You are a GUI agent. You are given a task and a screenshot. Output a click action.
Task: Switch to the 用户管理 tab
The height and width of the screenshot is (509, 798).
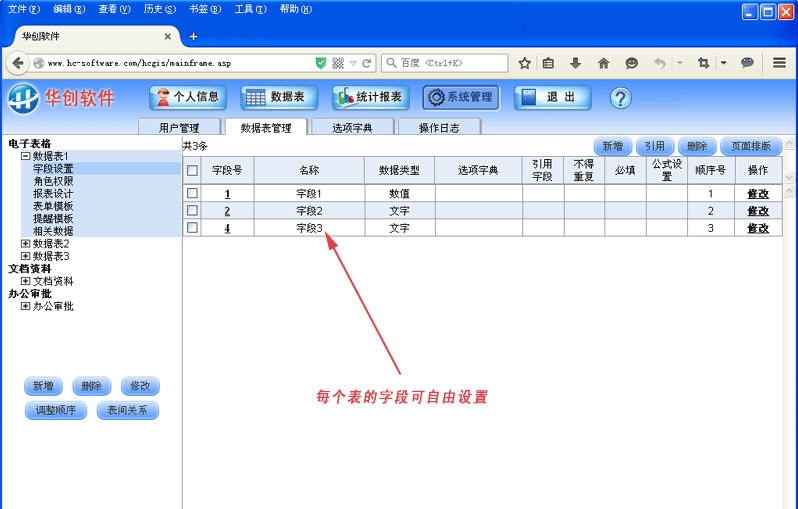coord(179,127)
